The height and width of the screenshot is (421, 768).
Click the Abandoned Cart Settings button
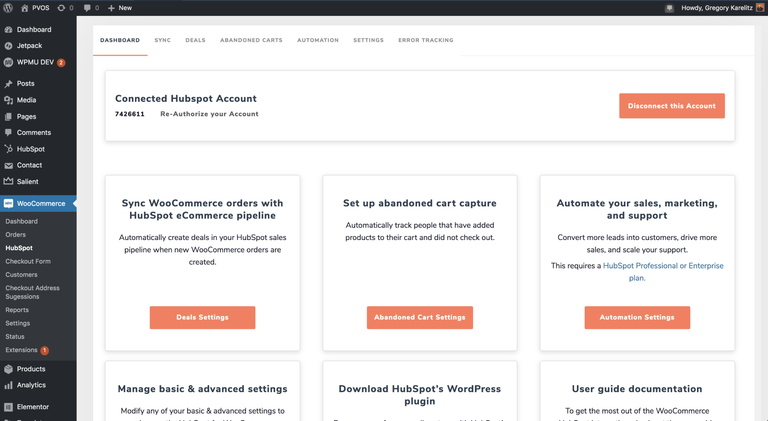[x=420, y=317]
